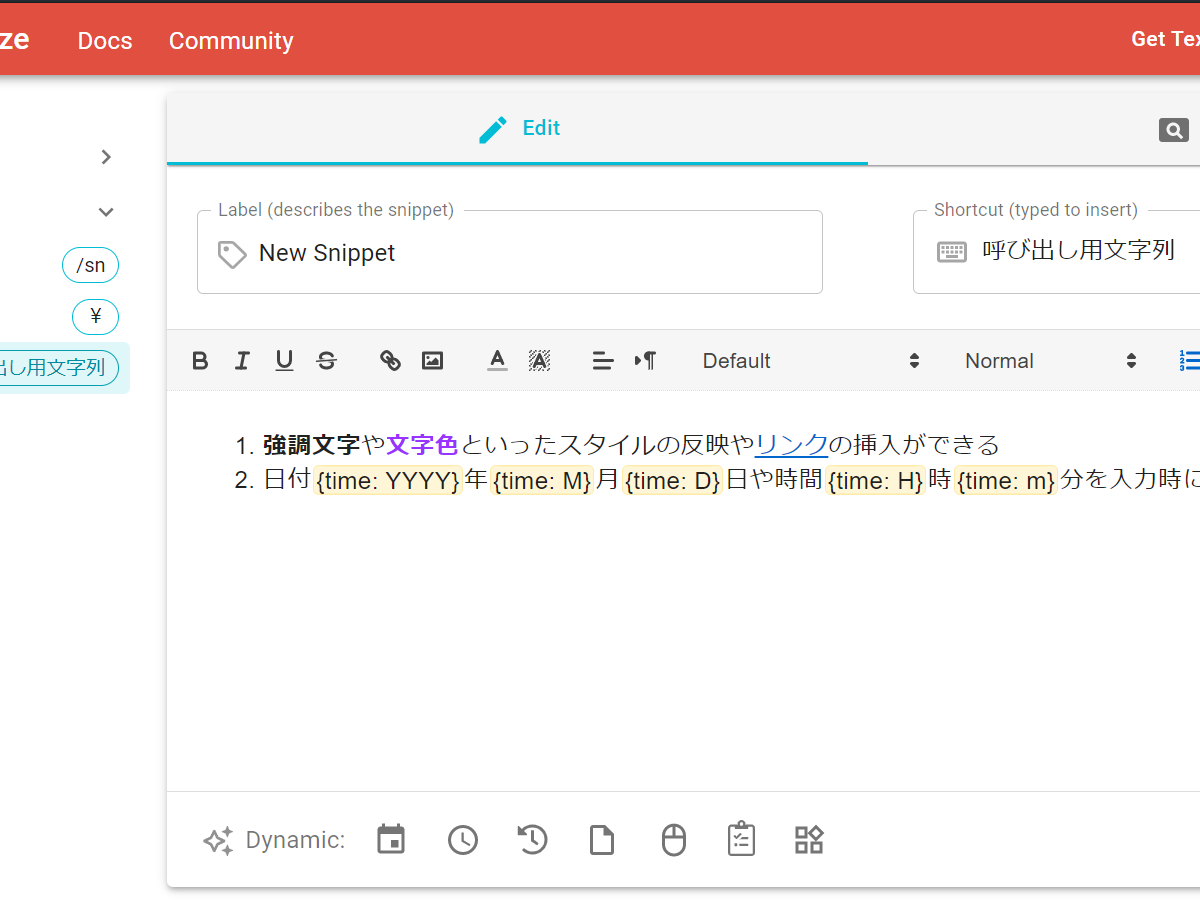Screen dimensions: 1200x900
Task: Open the Community page link
Action: 231,41
